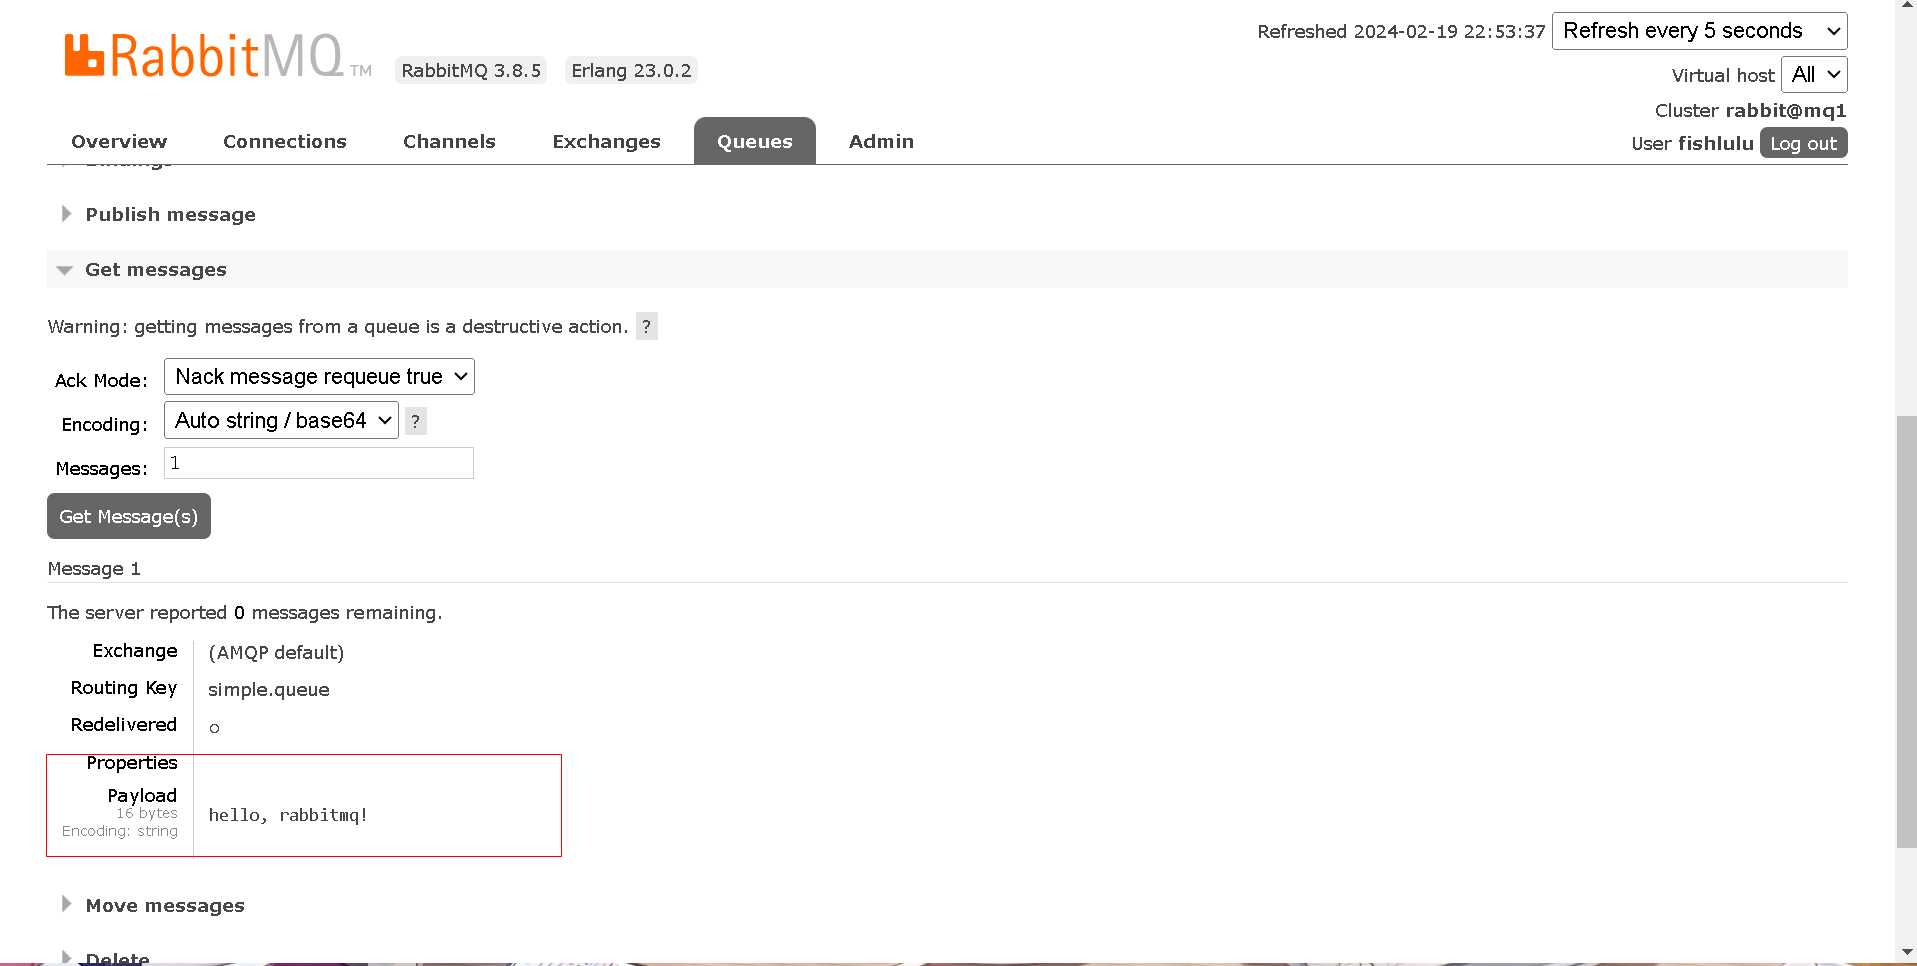Switch to the Admin tab
Image resolution: width=1917 pixels, height=966 pixels.
tap(881, 142)
